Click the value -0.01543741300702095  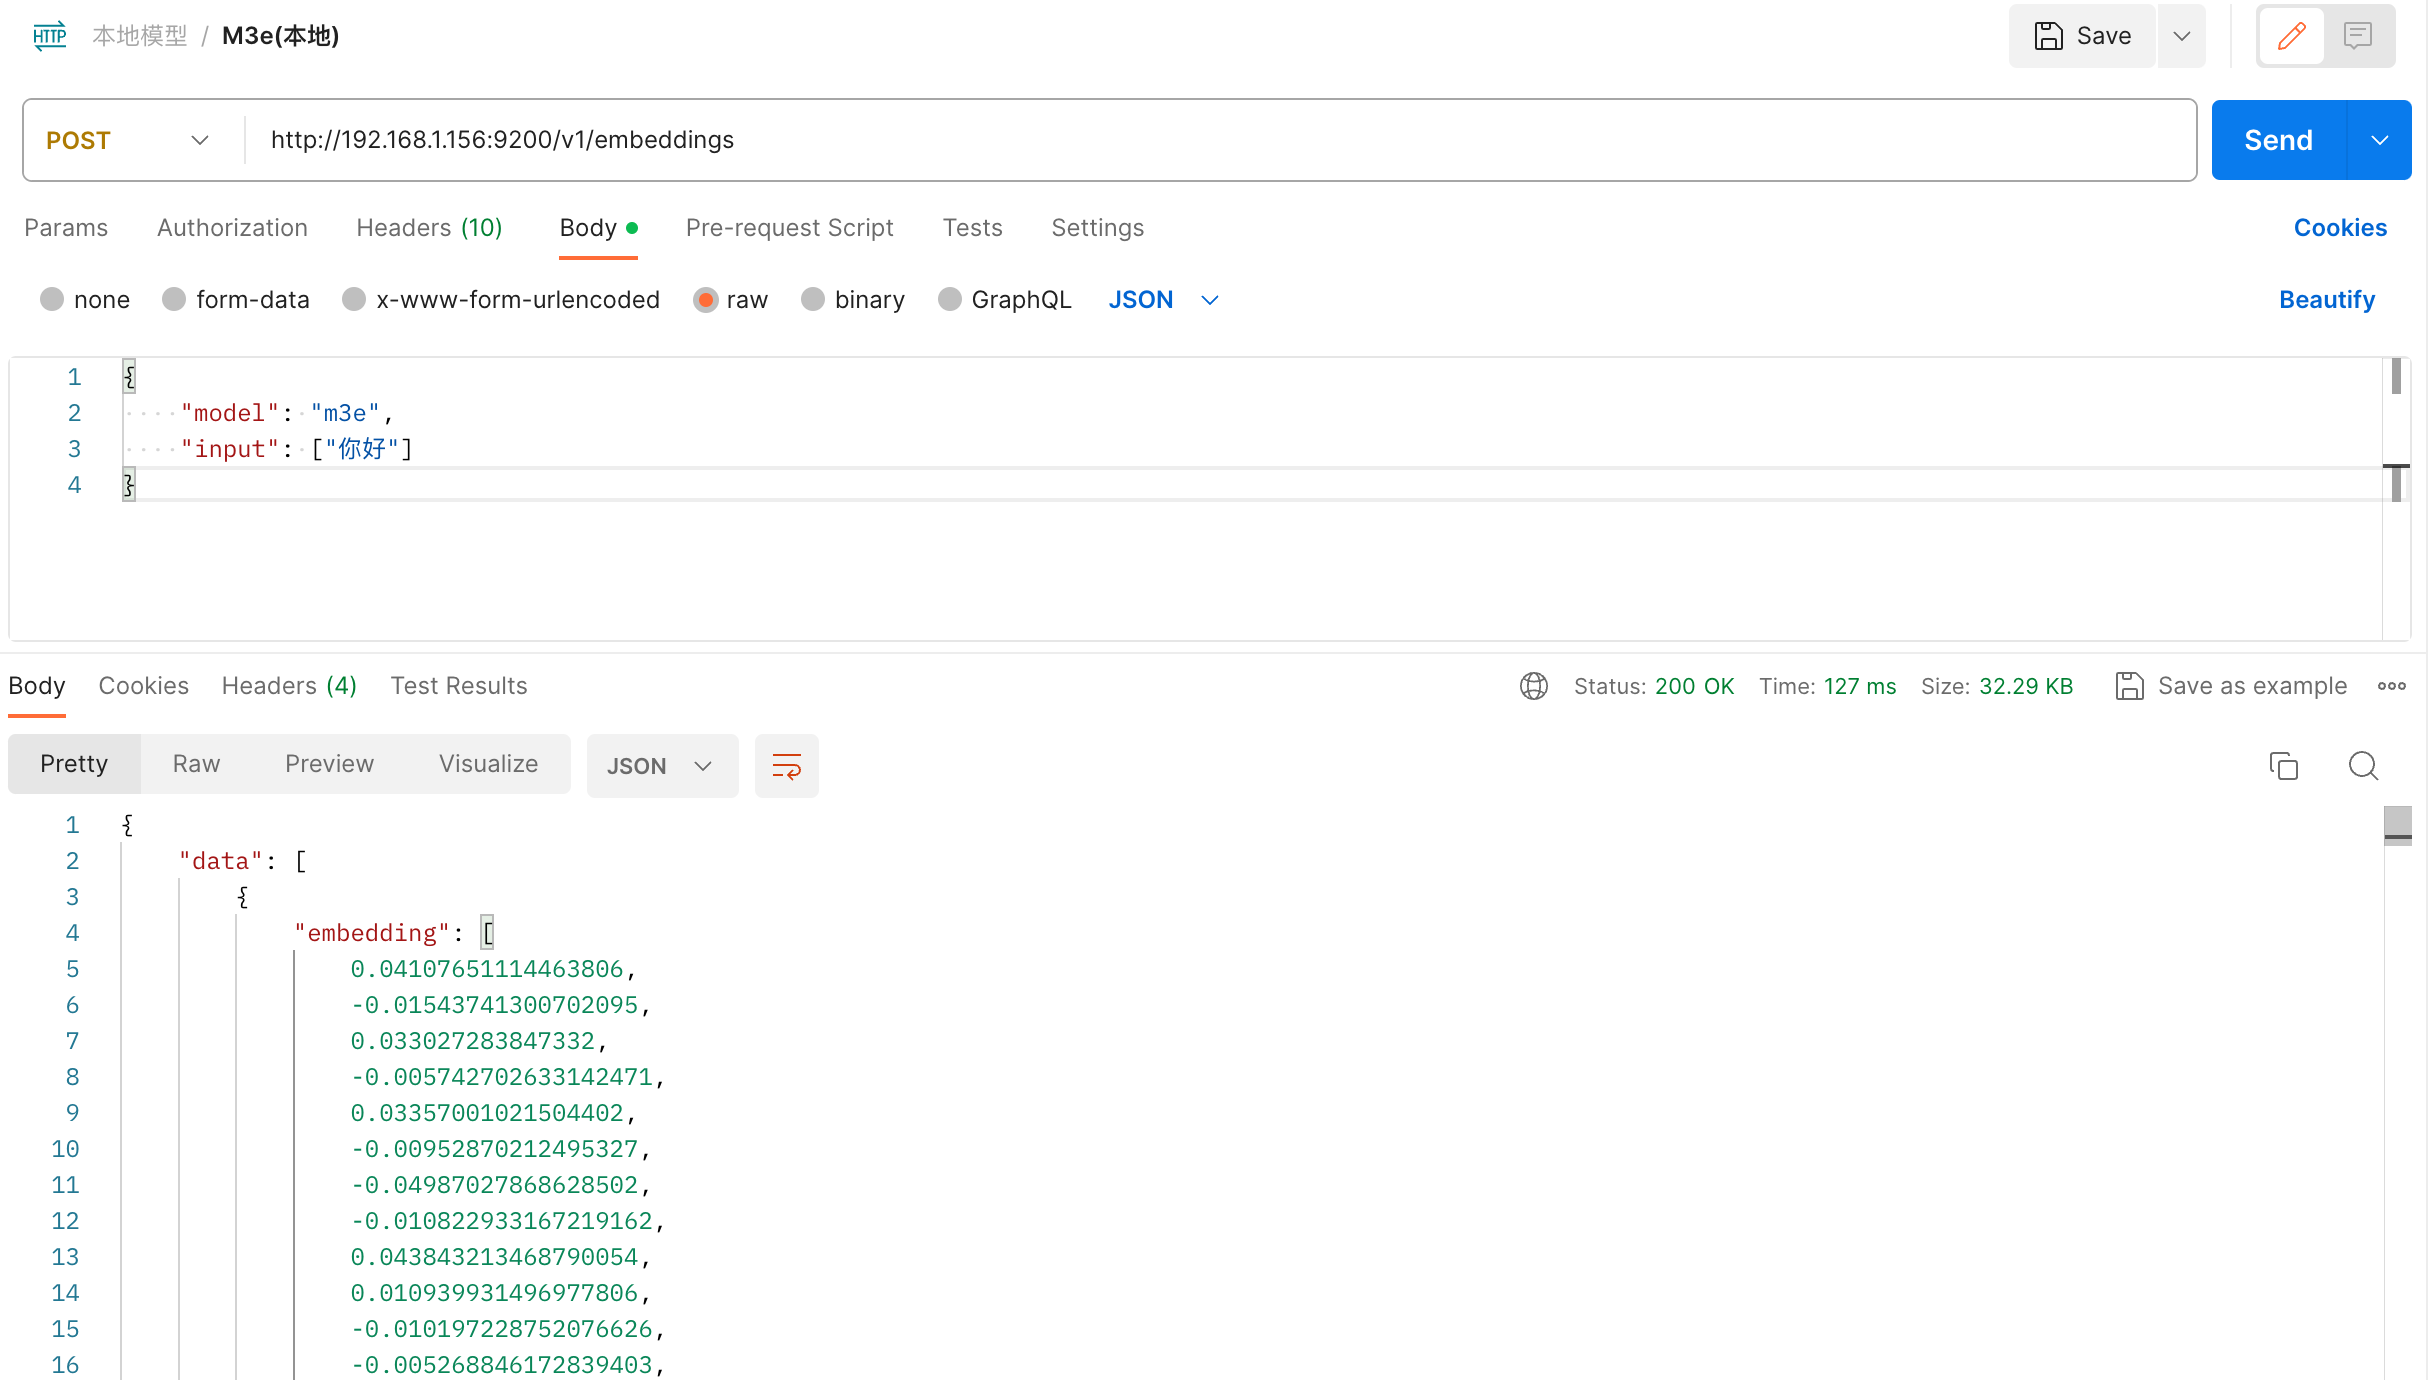pyautogui.click(x=494, y=1005)
